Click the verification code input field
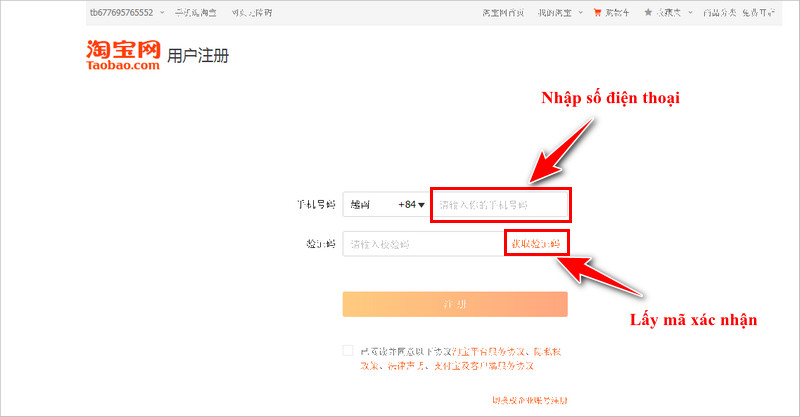Viewport: 800px width, 417px height. 422,244
